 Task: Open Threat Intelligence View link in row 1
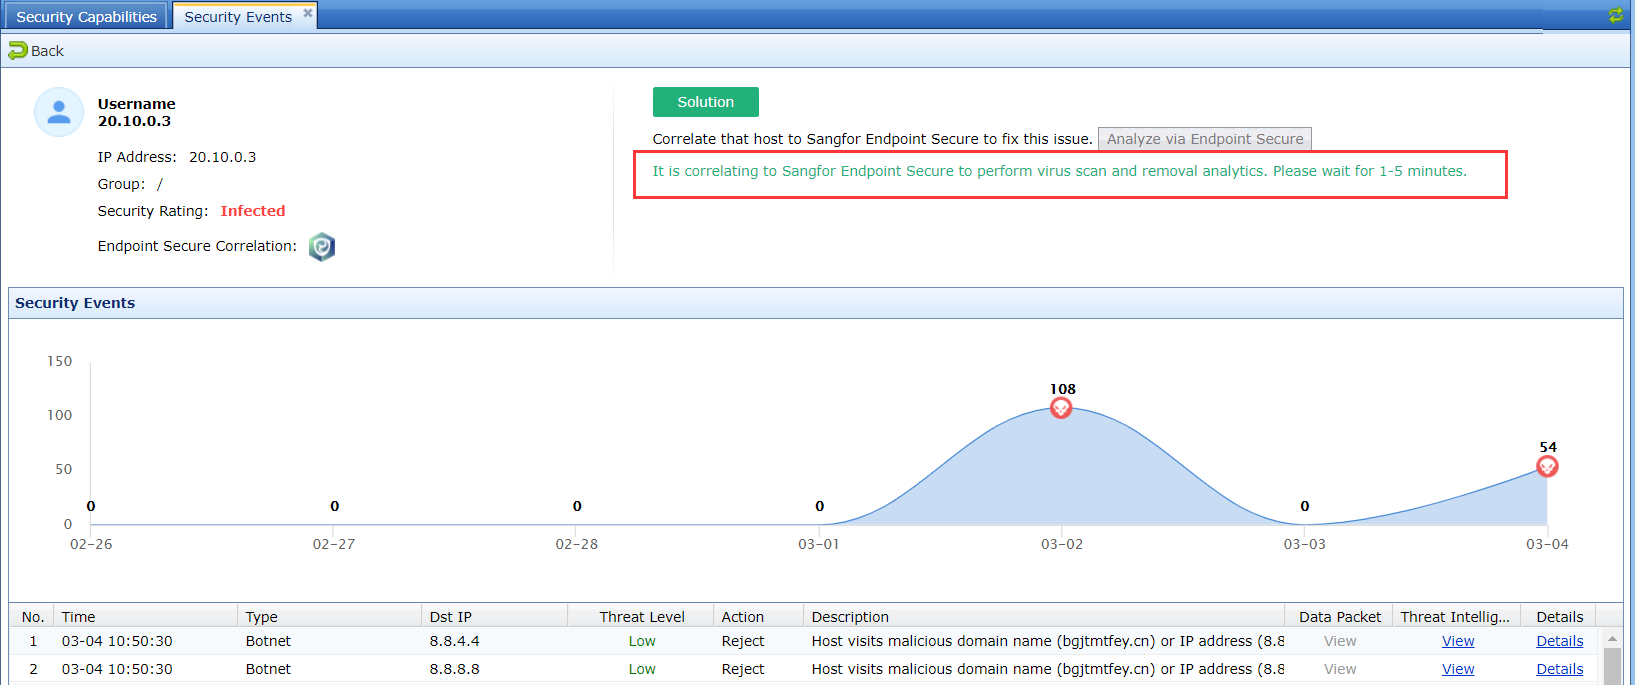coord(1458,641)
